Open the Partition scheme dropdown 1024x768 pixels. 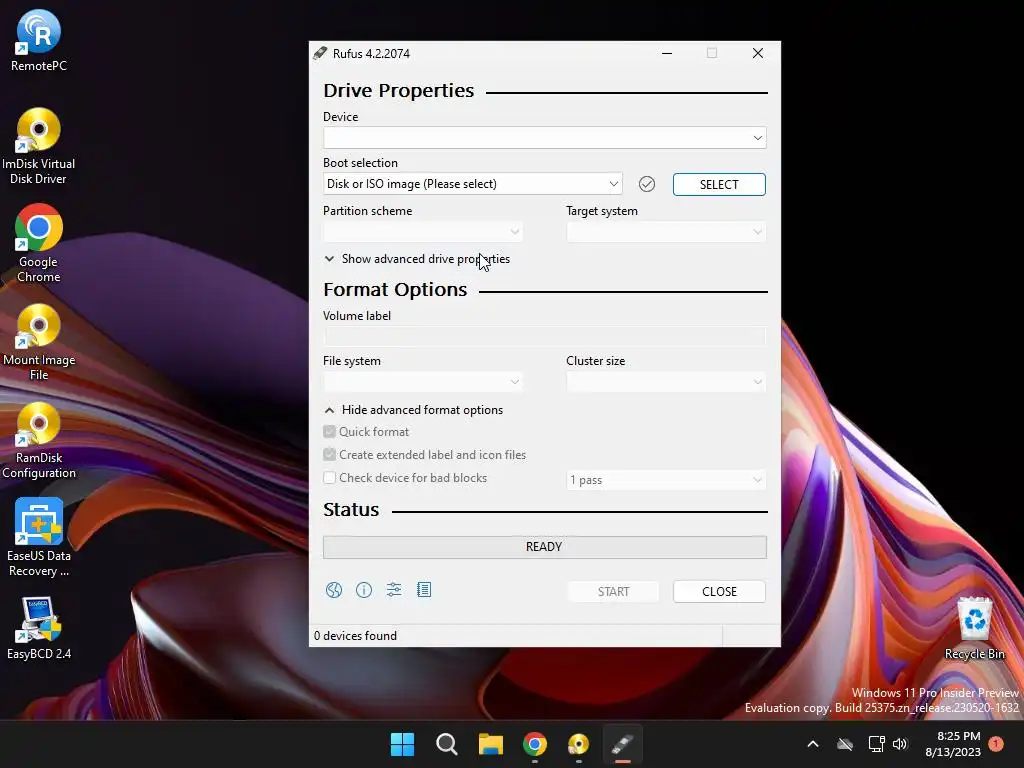point(423,232)
